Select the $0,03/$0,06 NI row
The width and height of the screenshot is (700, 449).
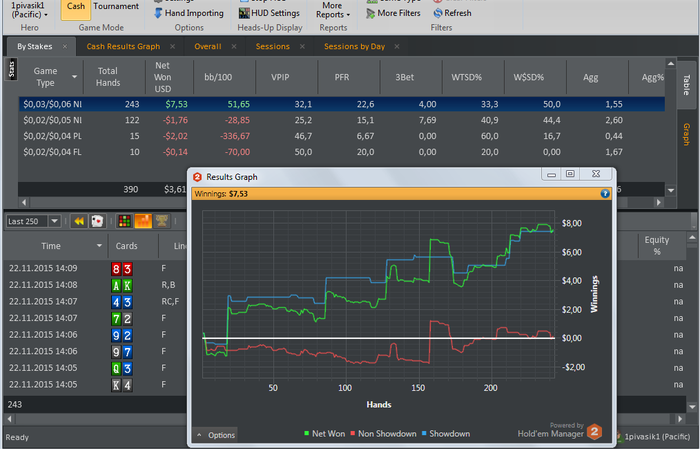[x=342, y=104]
